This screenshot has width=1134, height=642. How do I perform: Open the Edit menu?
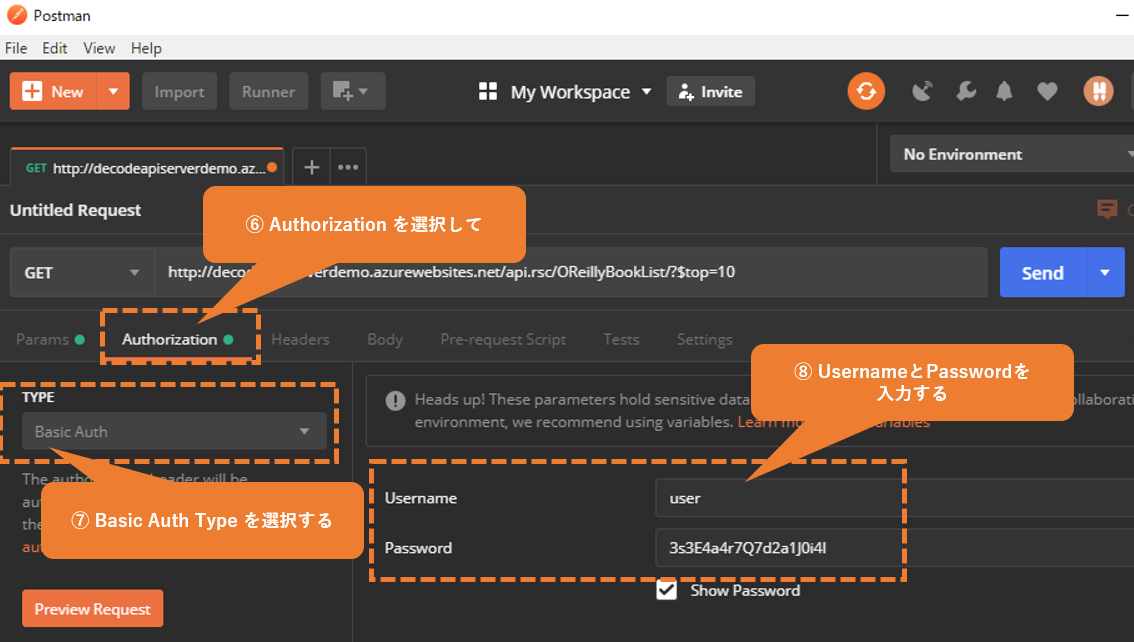pyautogui.click(x=55, y=48)
